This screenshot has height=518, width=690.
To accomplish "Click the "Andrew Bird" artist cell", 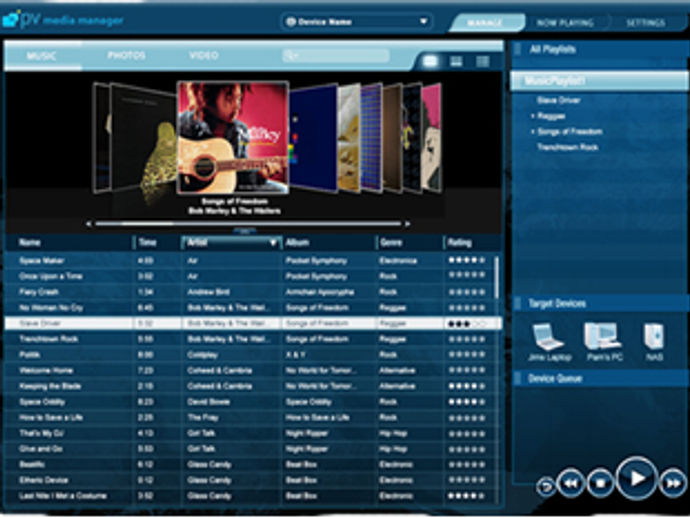I will (x=209, y=292).
